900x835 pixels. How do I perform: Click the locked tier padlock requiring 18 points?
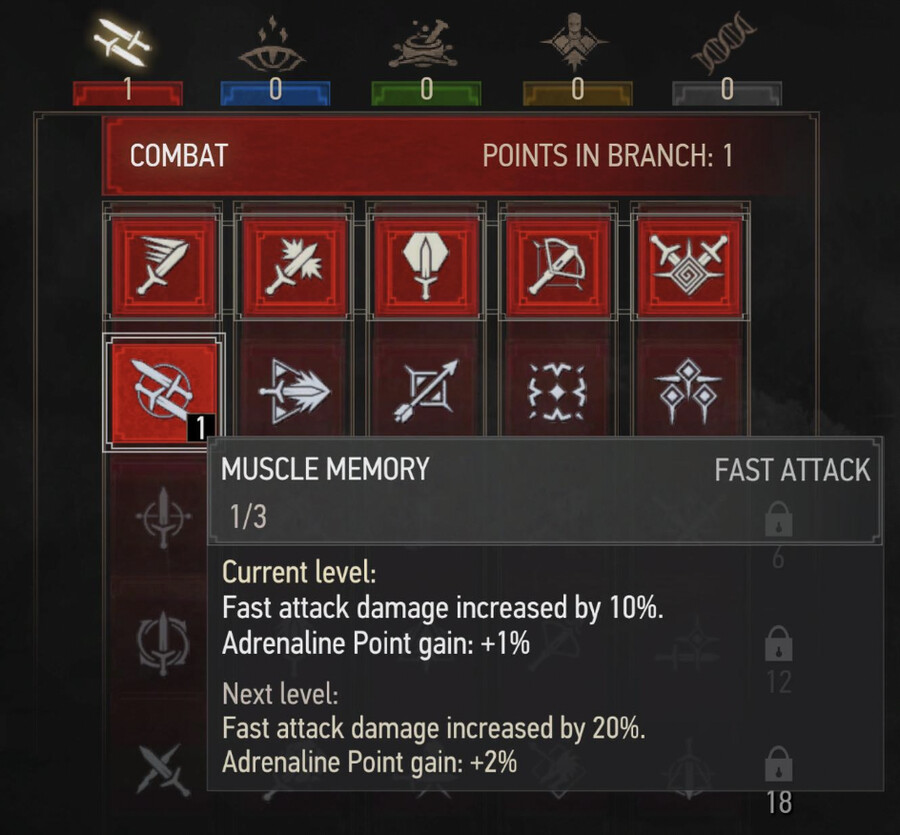click(778, 764)
